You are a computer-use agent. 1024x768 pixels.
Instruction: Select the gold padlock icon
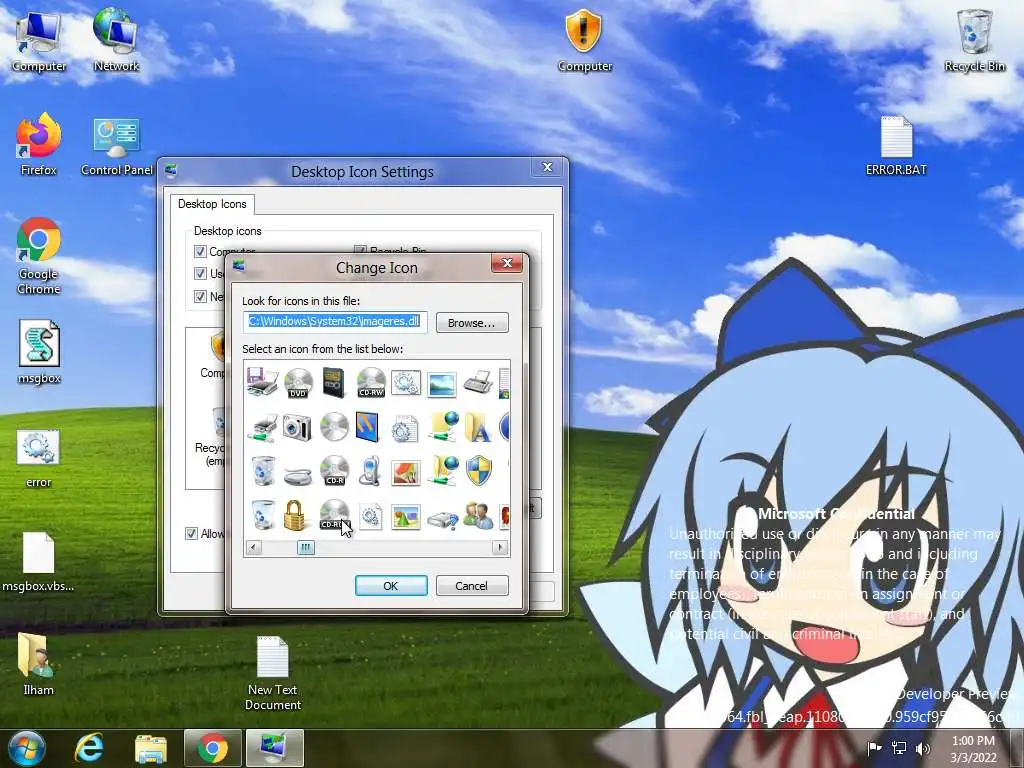[x=295, y=515]
